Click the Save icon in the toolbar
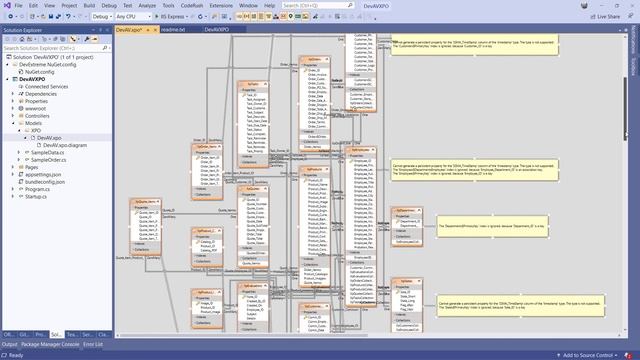The image size is (640, 360). click(51, 17)
